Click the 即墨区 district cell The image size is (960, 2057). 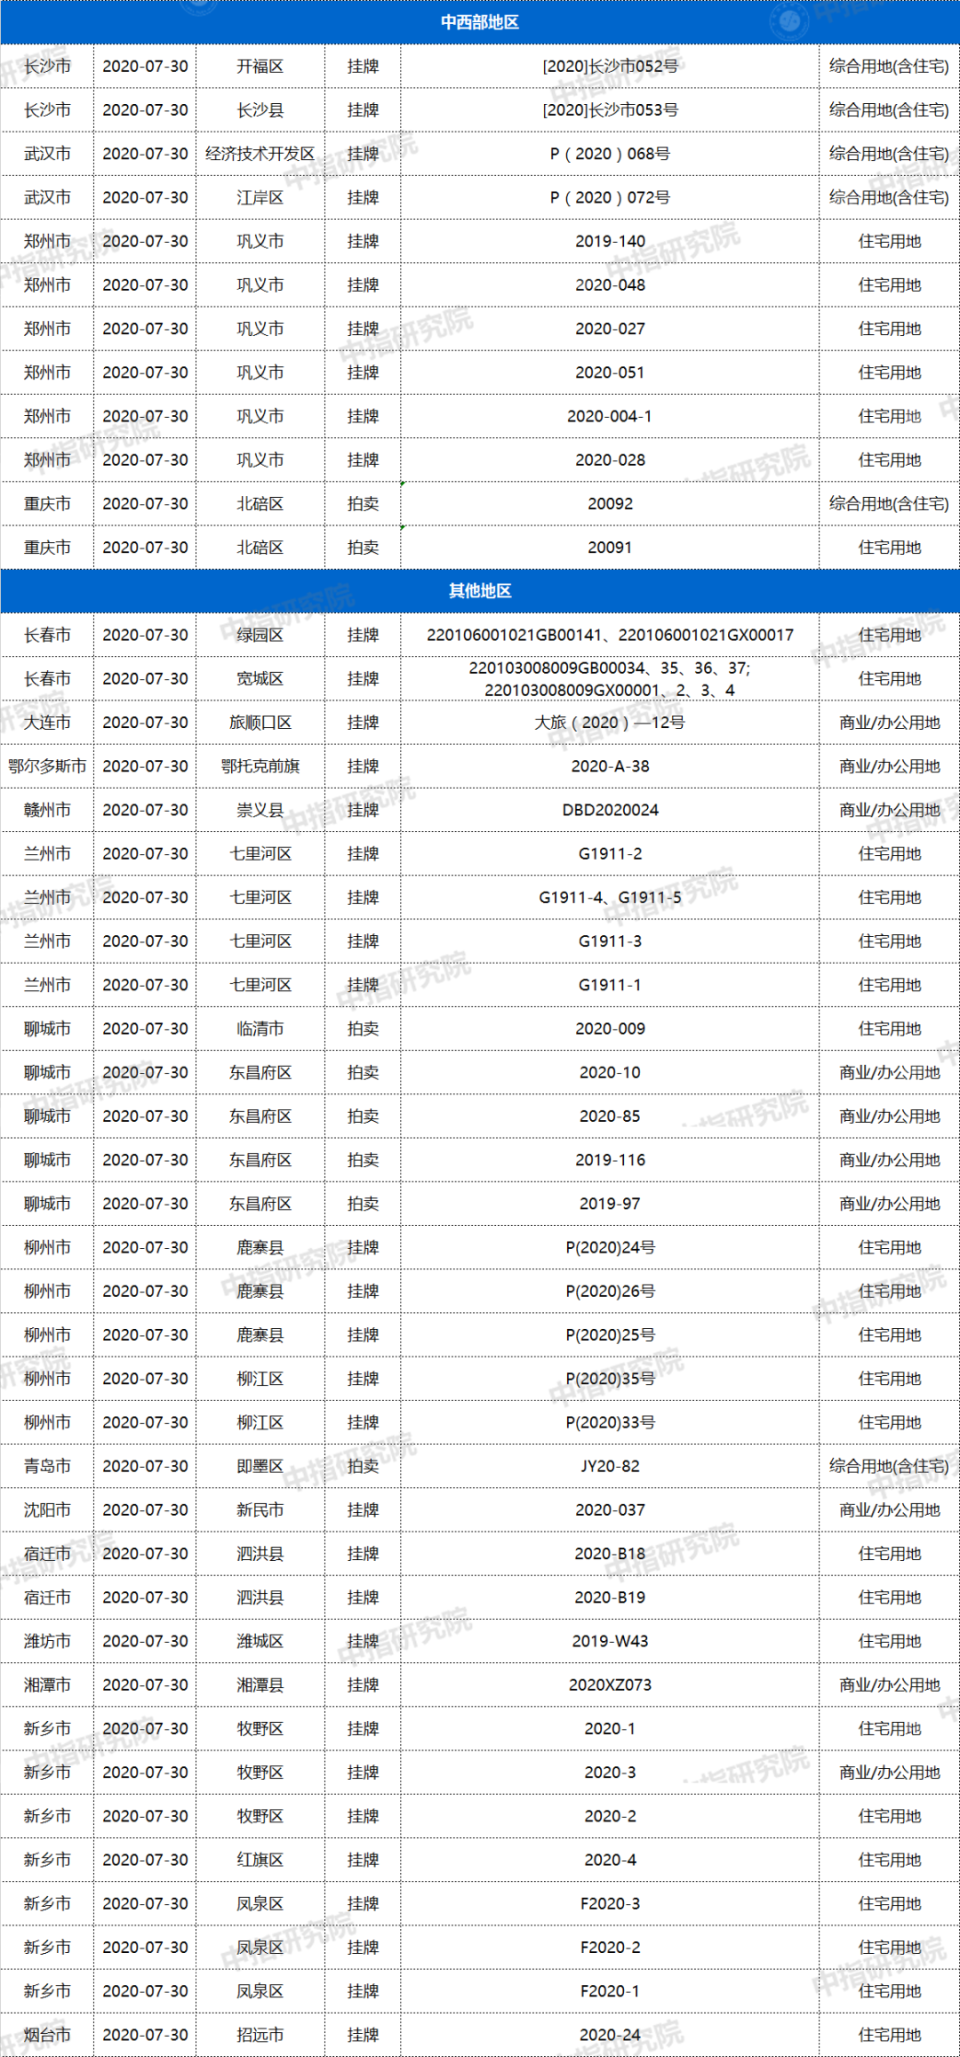[260, 1466]
